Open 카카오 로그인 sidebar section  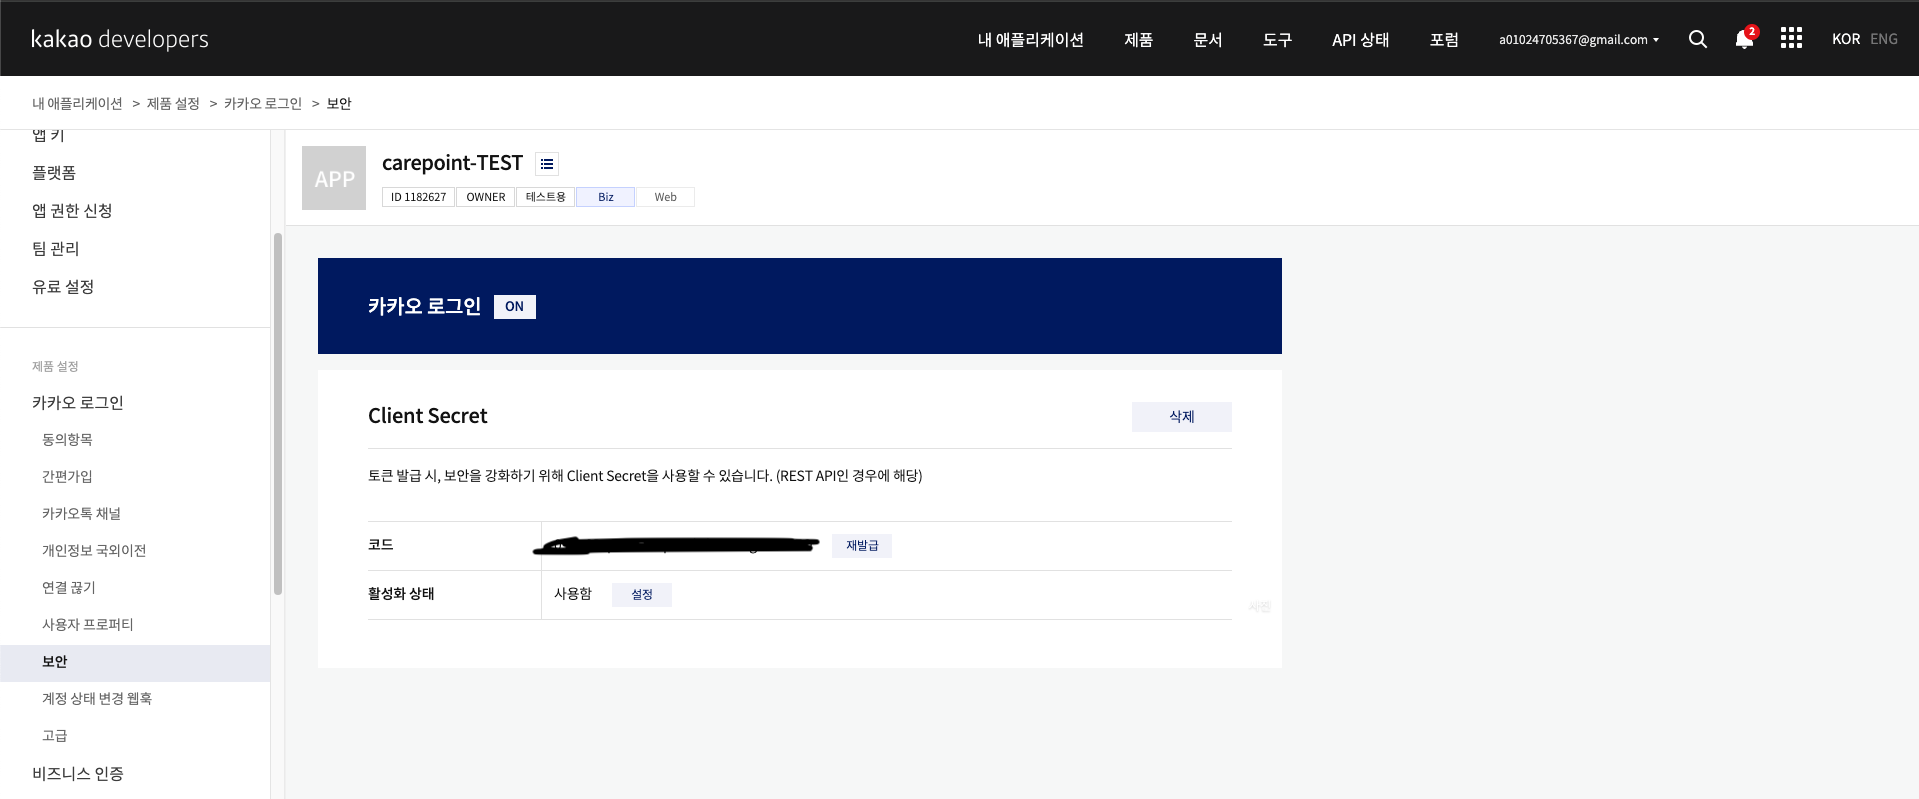click(78, 403)
